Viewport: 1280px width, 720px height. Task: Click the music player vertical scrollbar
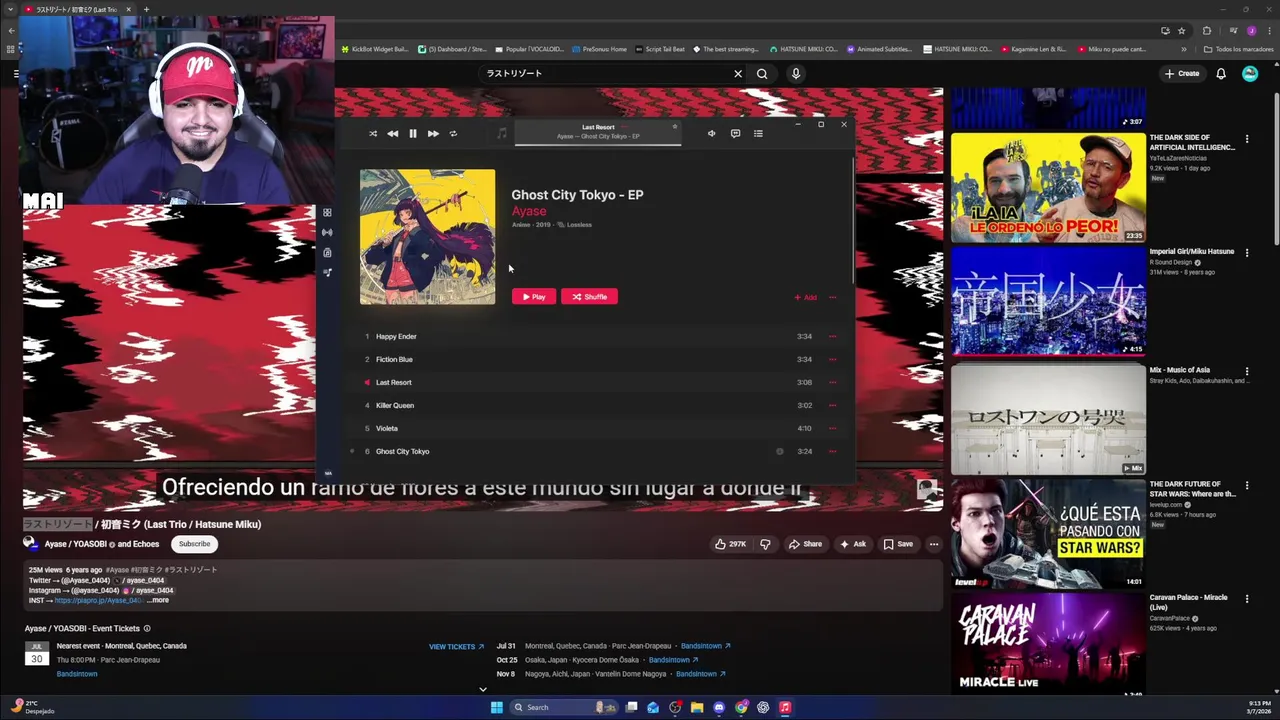pos(853,220)
